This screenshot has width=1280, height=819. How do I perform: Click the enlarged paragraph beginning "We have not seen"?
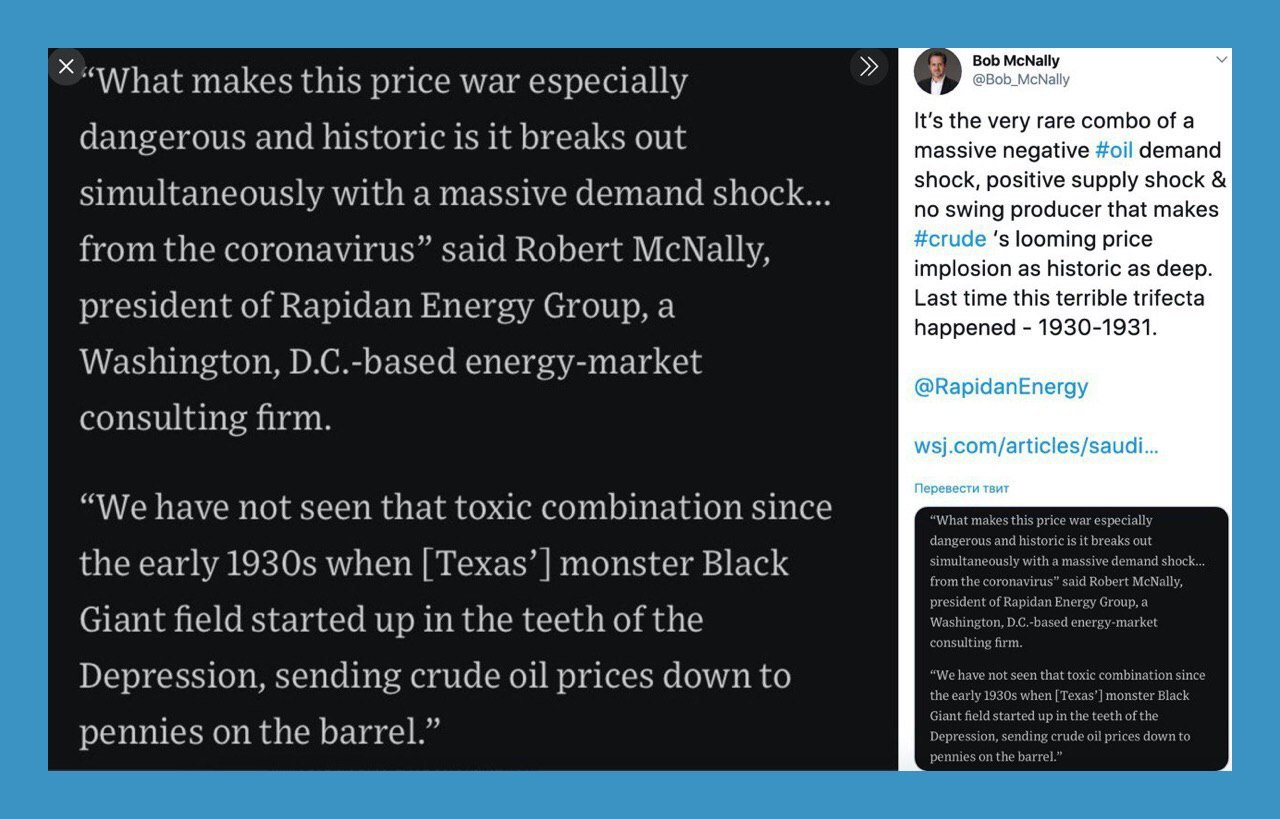click(x=456, y=619)
